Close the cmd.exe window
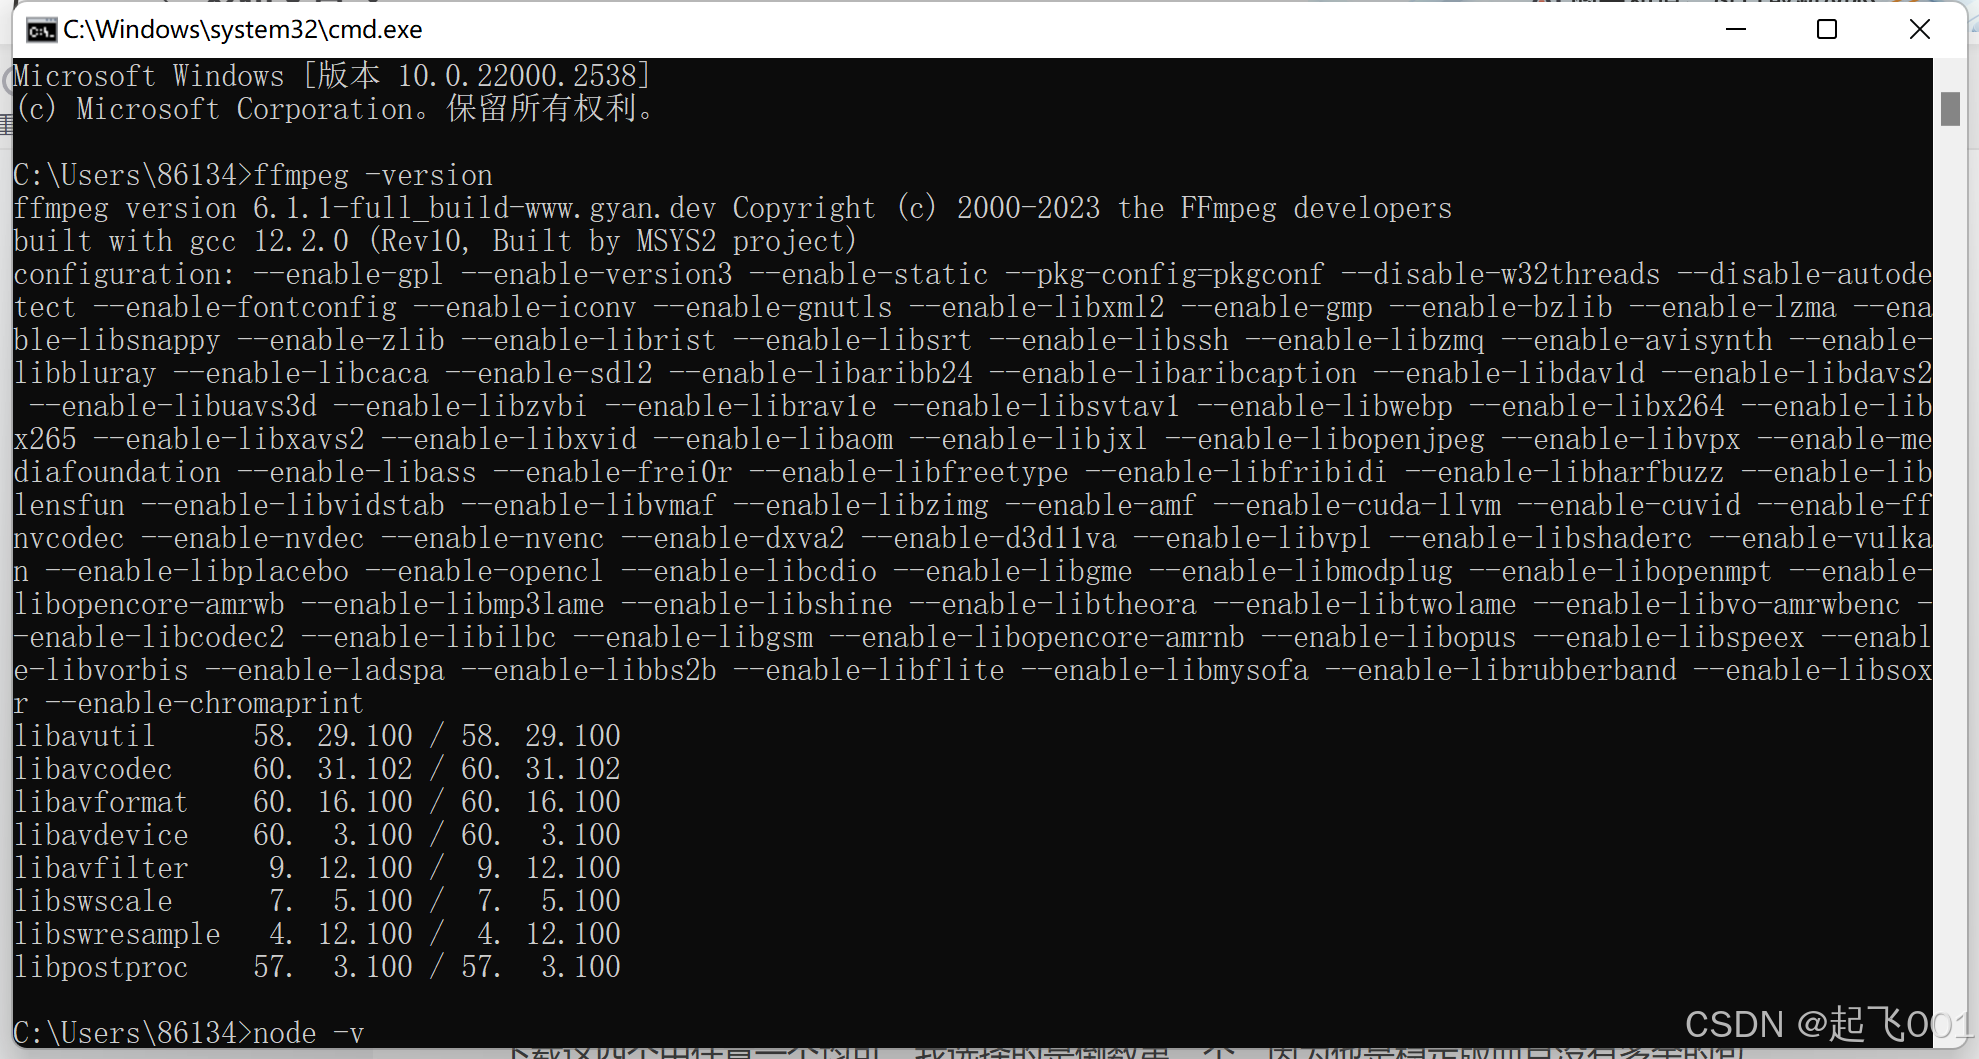This screenshot has height=1059, width=1979. (1919, 29)
